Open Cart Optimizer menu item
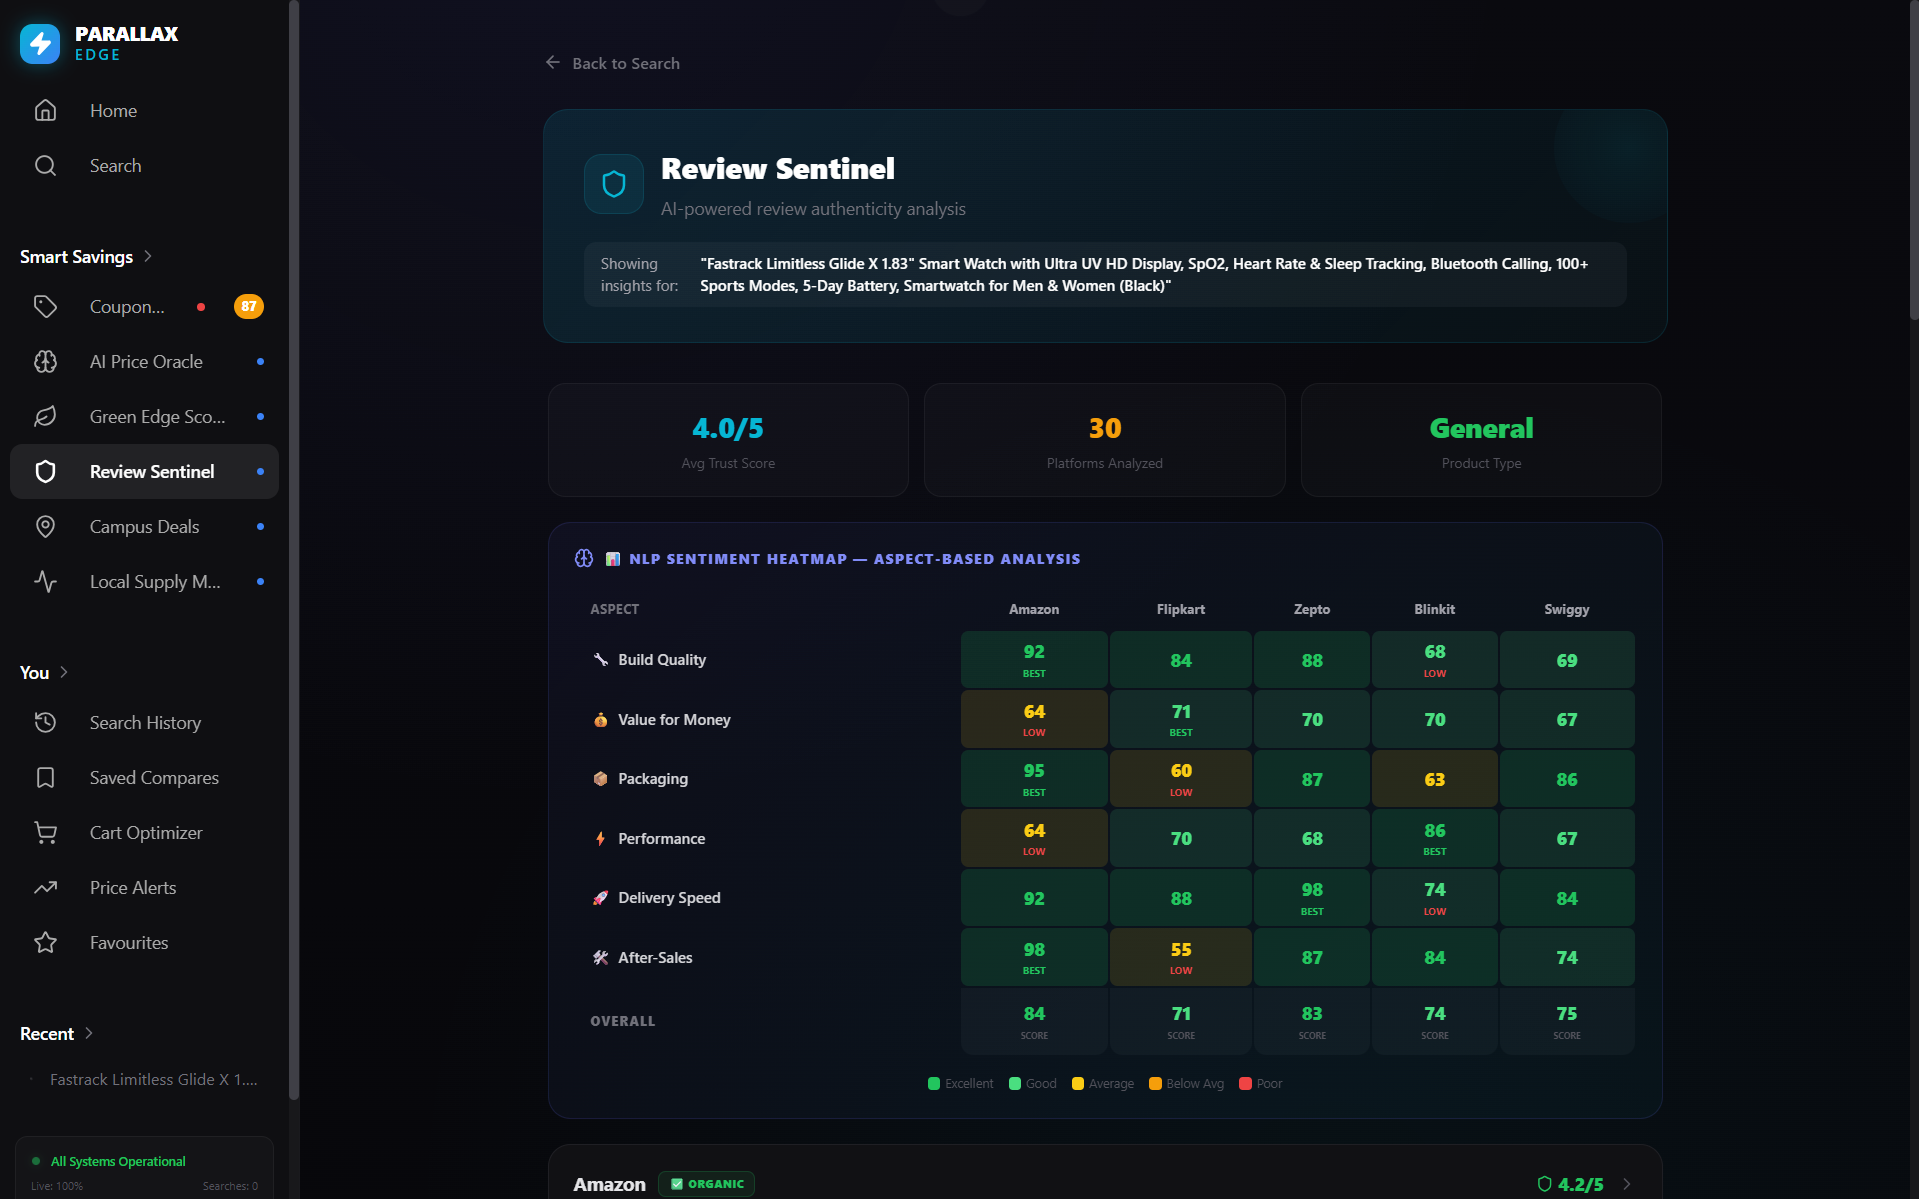The height and width of the screenshot is (1199, 1919). [x=144, y=832]
